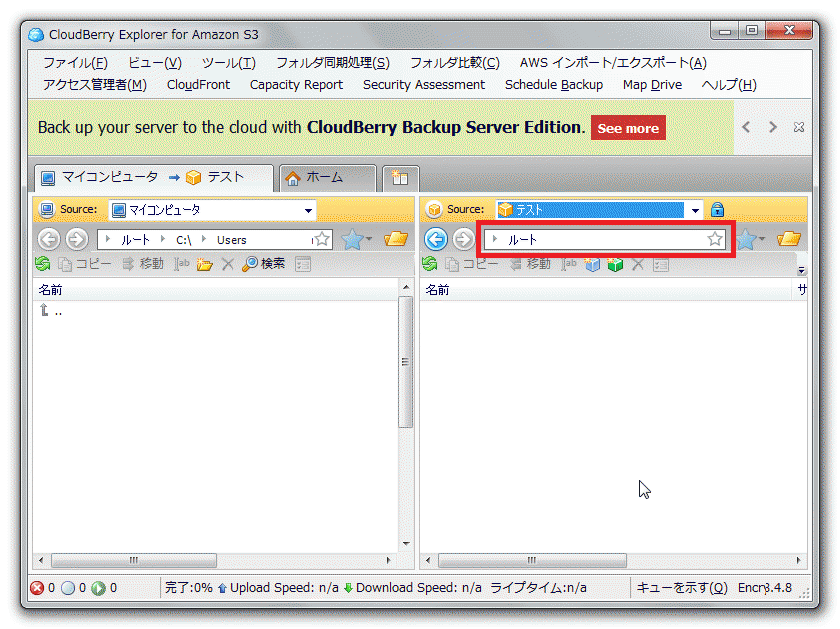Open the folder icon in the right pane toolbar

pyautogui.click(x=789, y=239)
